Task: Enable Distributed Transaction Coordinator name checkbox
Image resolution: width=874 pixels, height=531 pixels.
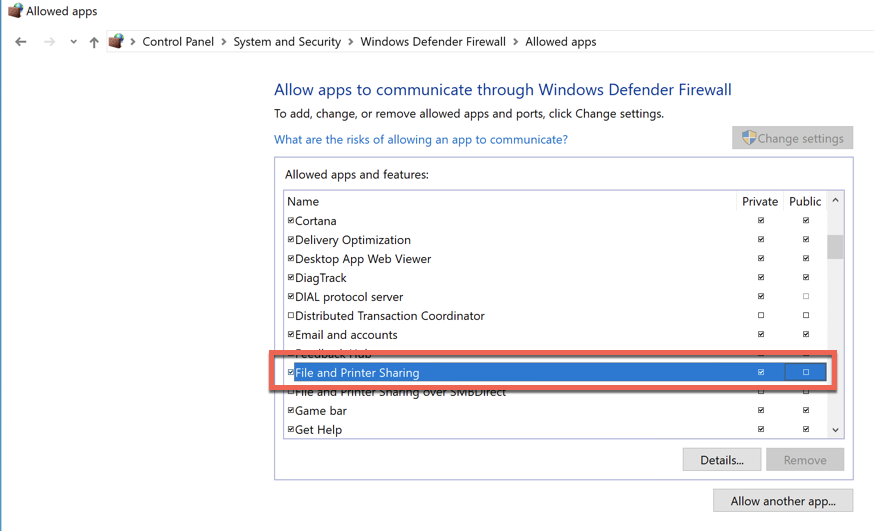Action: (x=290, y=315)
